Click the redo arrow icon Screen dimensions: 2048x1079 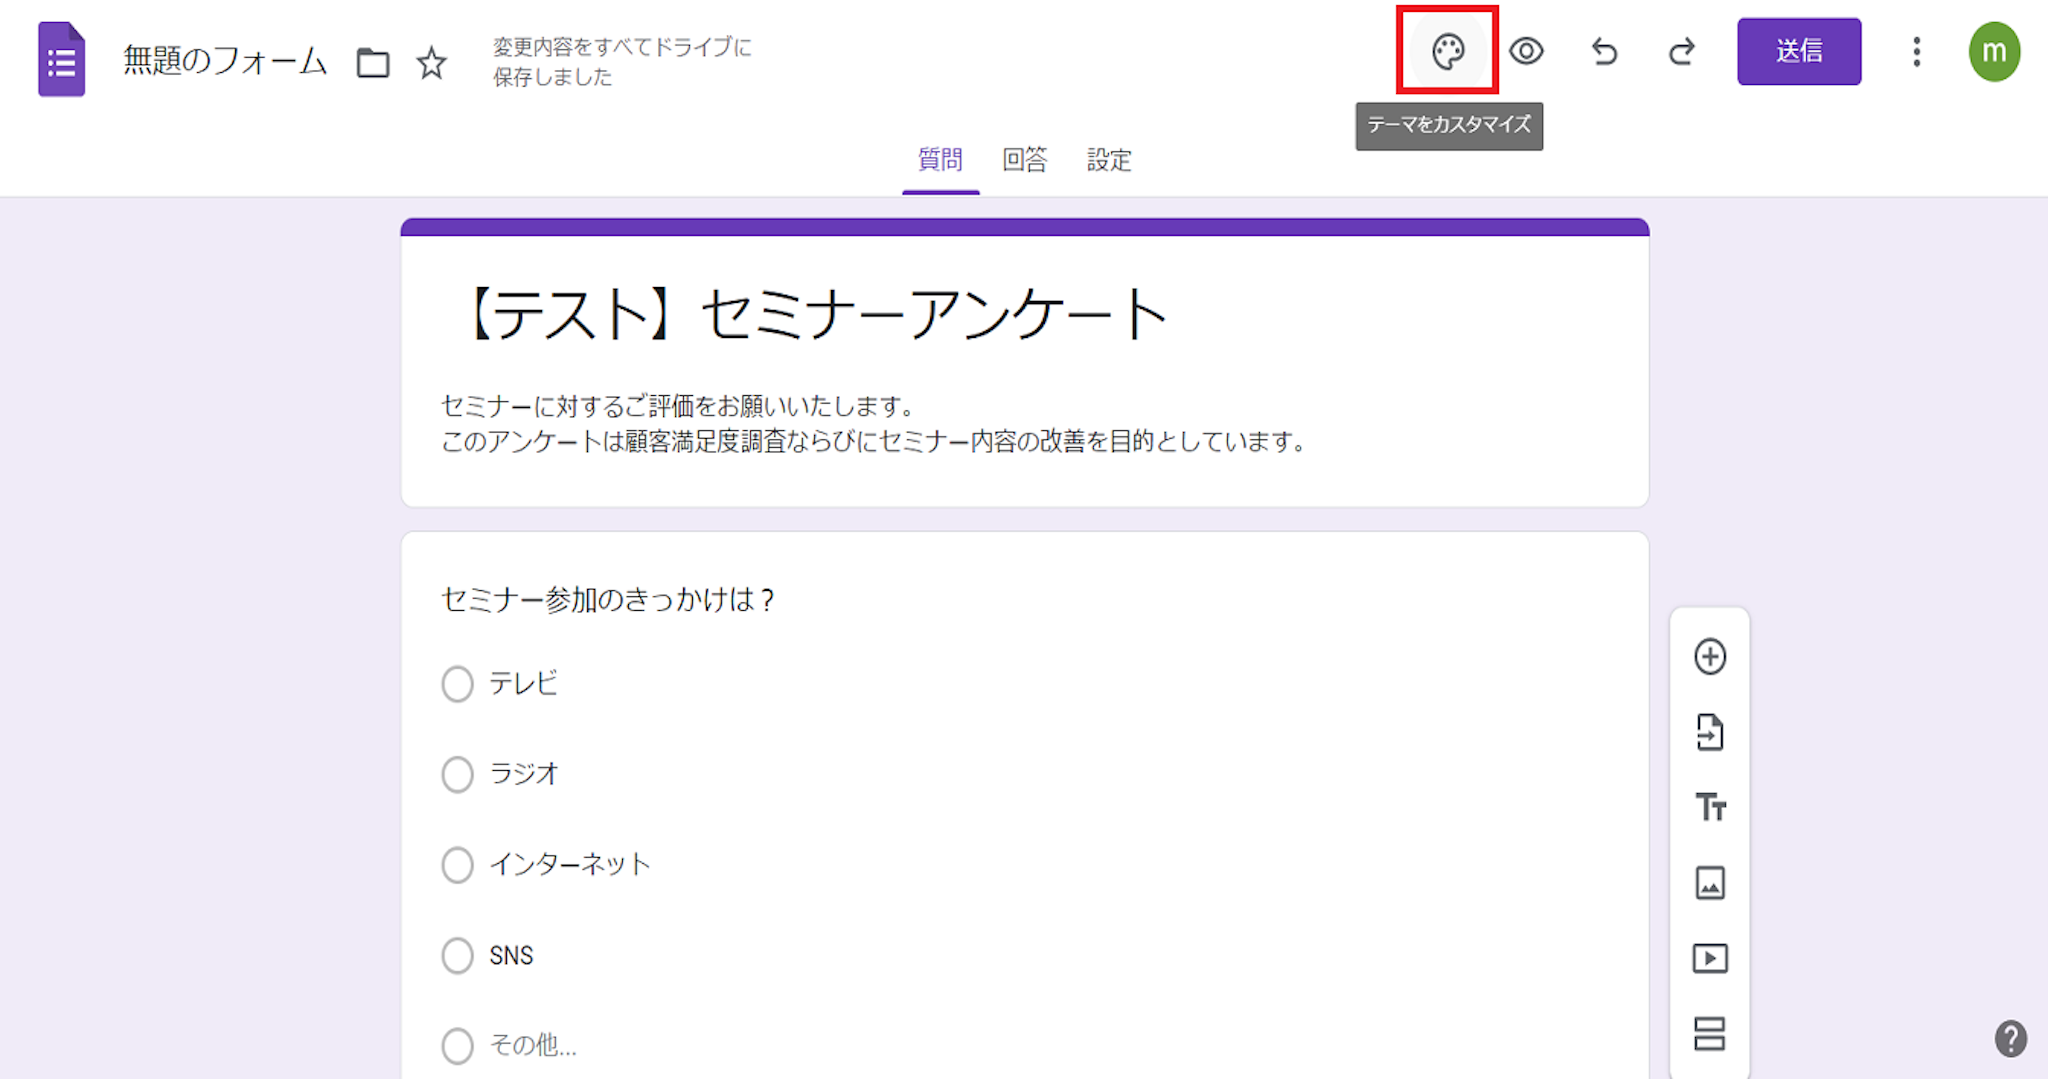coord(1682,51)
